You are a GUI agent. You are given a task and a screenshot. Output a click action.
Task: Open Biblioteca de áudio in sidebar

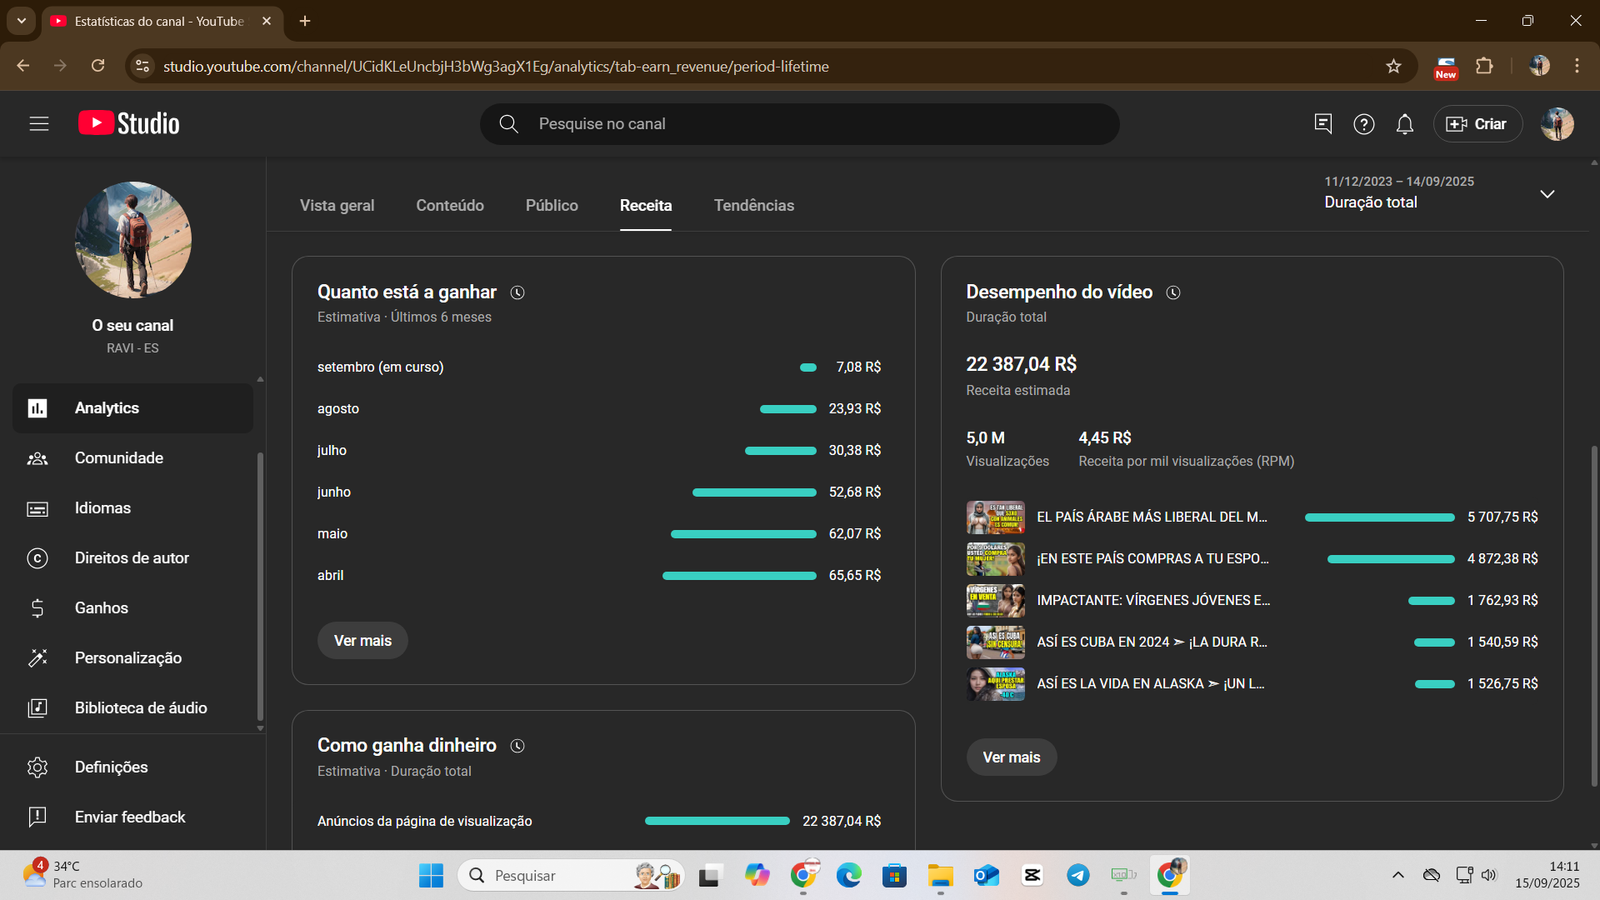(x=140, y=708)
